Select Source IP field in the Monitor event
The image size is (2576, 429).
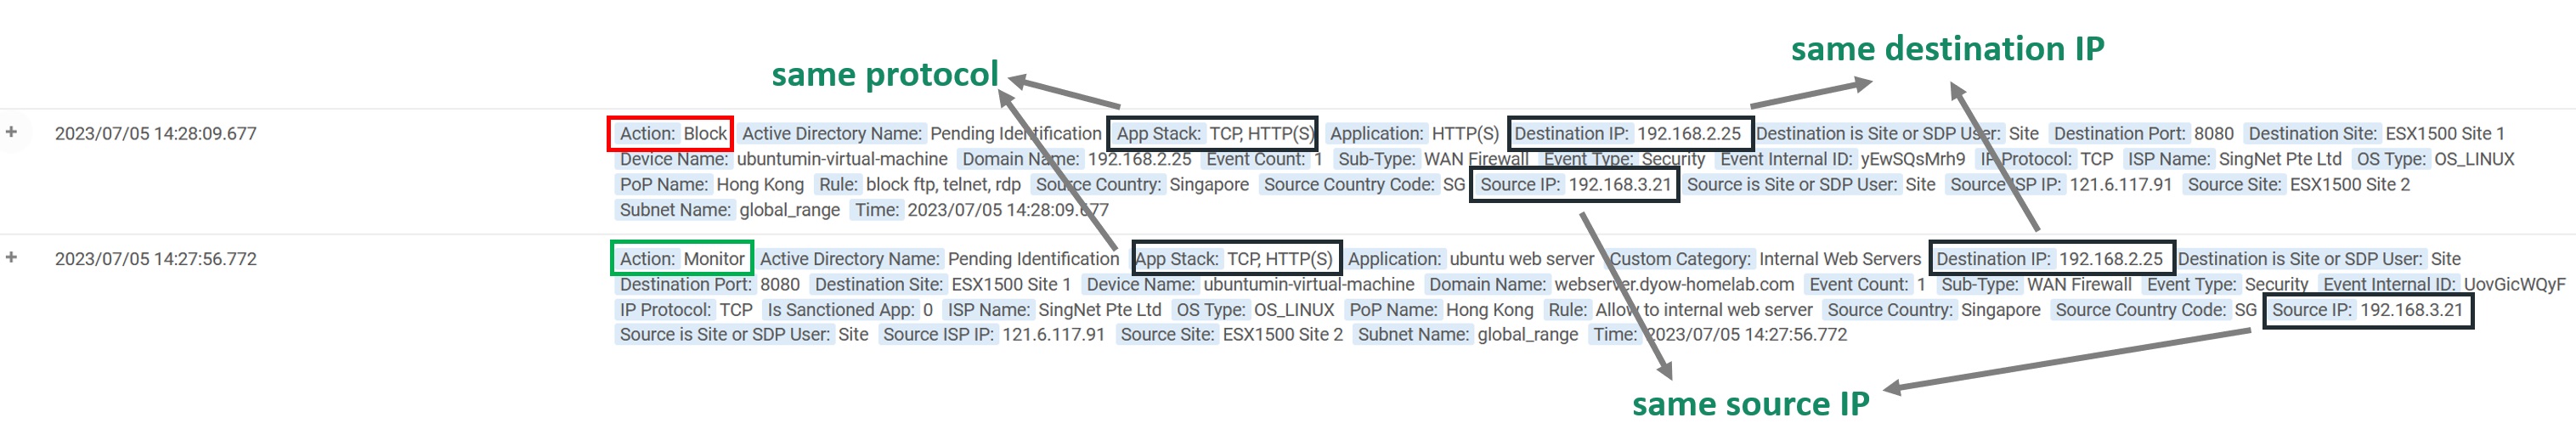[x=2366, y=310]
